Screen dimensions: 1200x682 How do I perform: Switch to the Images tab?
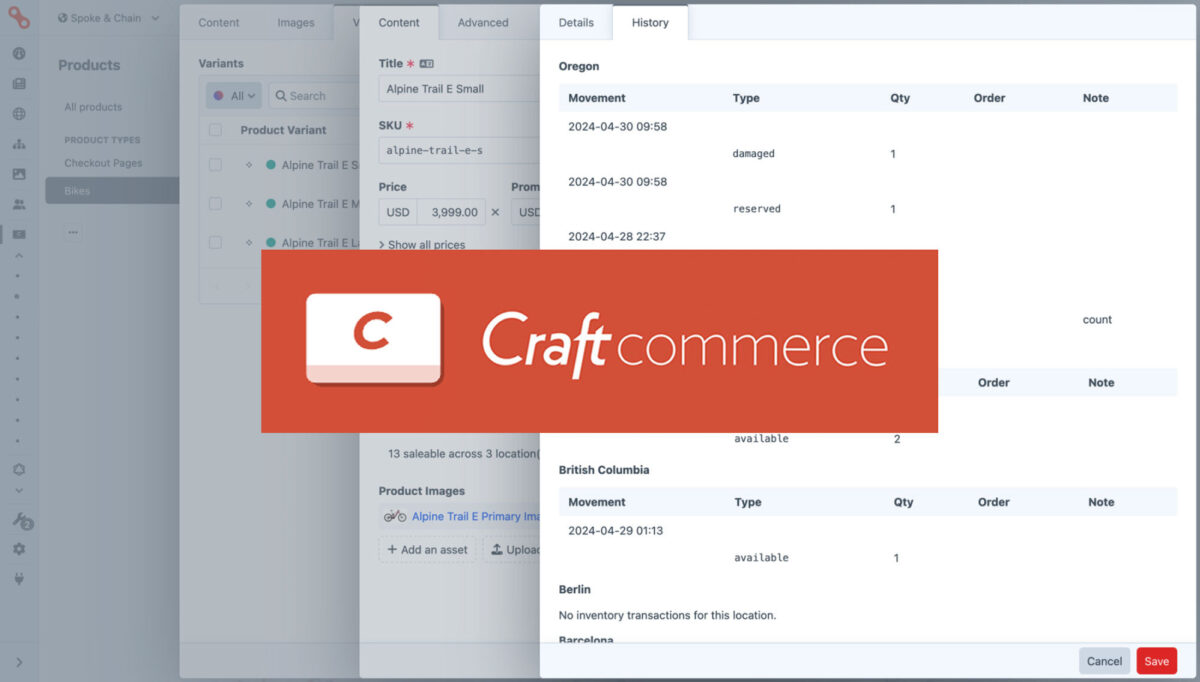coord(295,22)
